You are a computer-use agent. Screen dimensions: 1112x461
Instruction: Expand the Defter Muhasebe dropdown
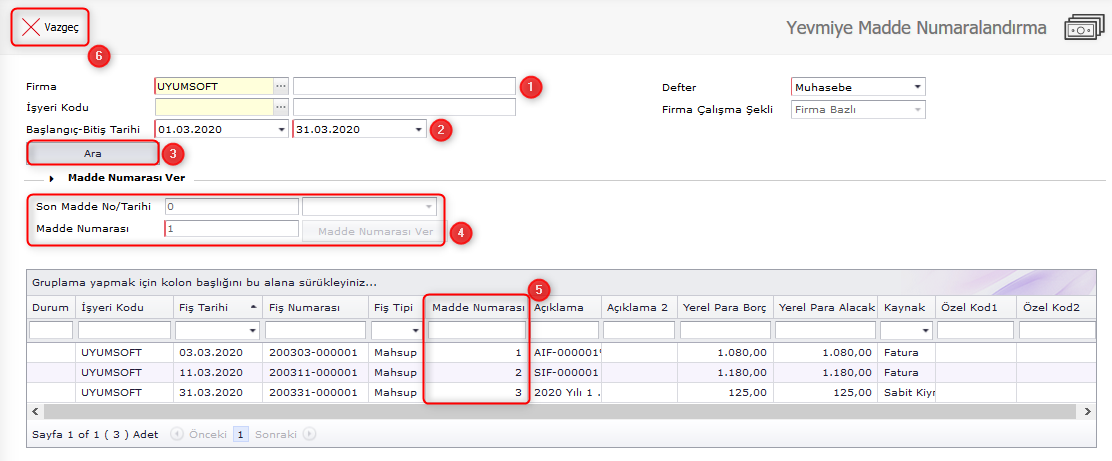point(917,87)
